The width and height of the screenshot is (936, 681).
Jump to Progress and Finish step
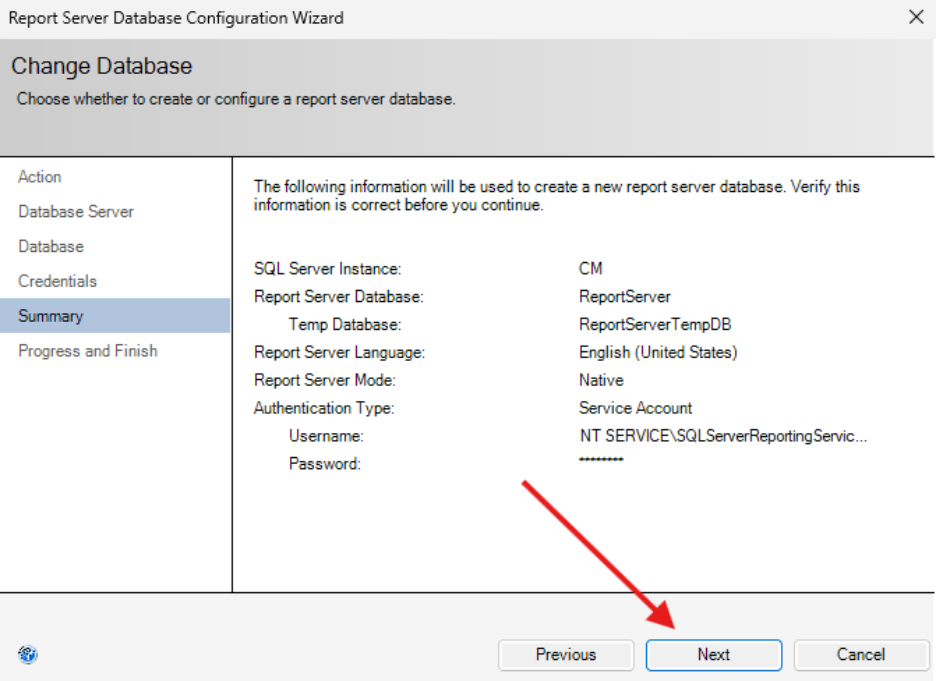point(88,351)
